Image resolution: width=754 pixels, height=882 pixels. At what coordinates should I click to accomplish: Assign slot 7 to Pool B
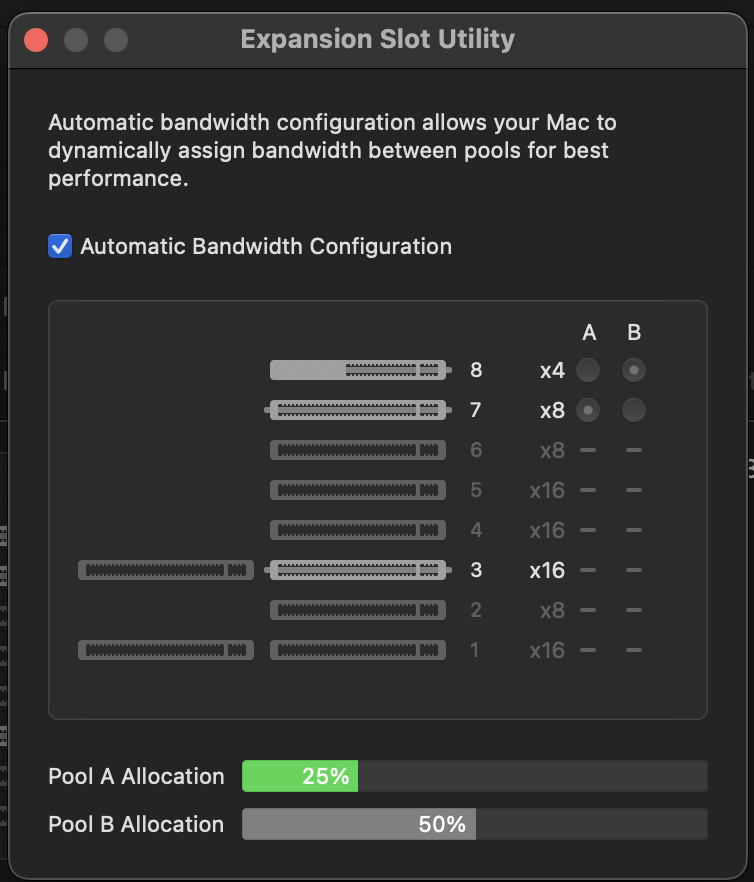(x=634, y=410)
